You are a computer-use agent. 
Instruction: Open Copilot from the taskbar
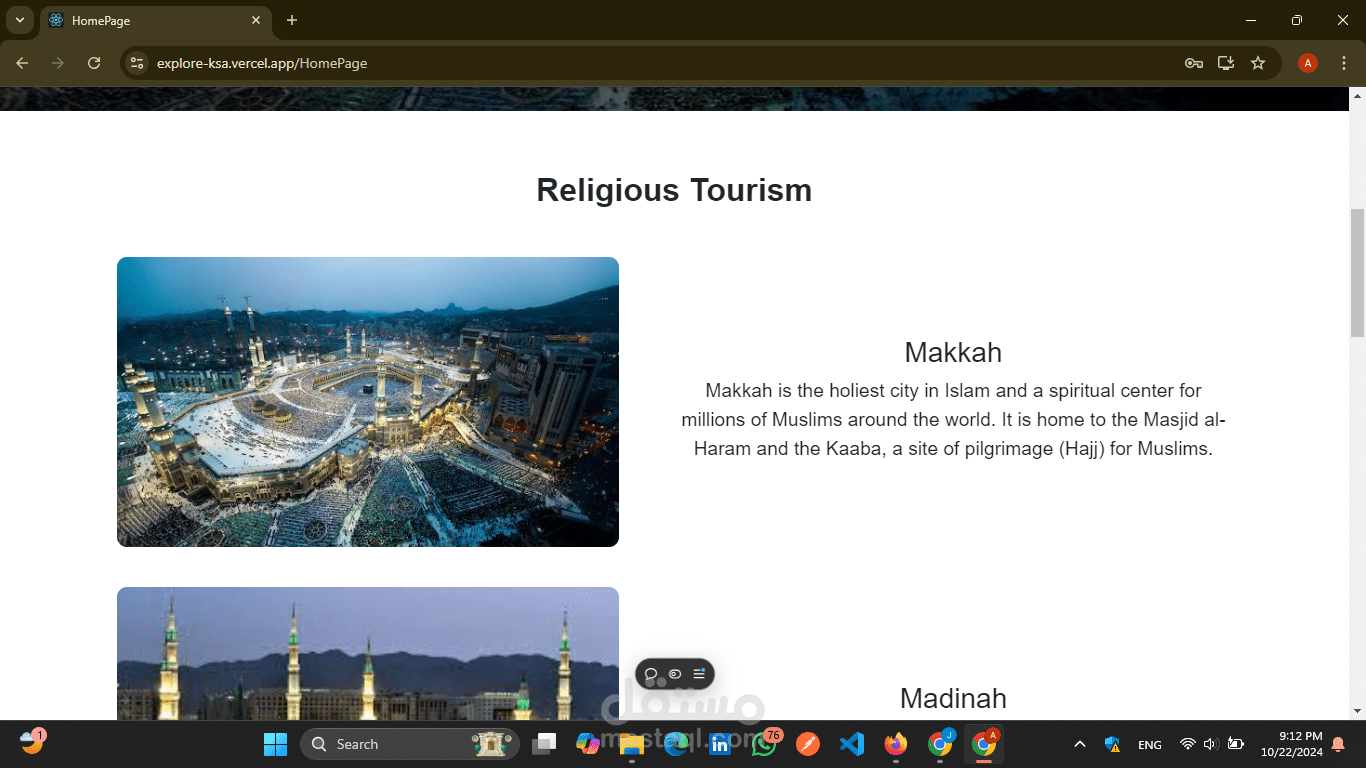point(587,744)
